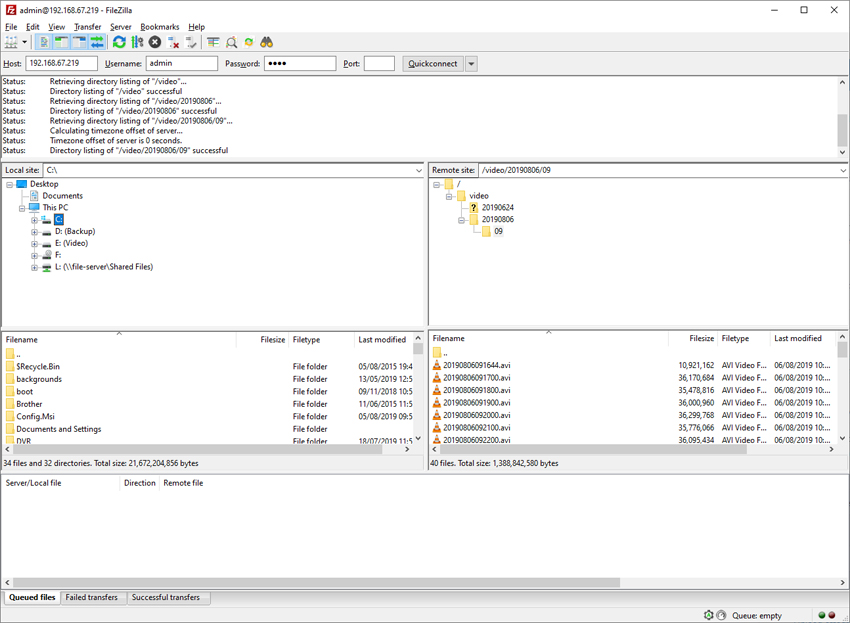Disconnect from the current server
The height and width of the screenshot is (623, 850).
(173, 42)
